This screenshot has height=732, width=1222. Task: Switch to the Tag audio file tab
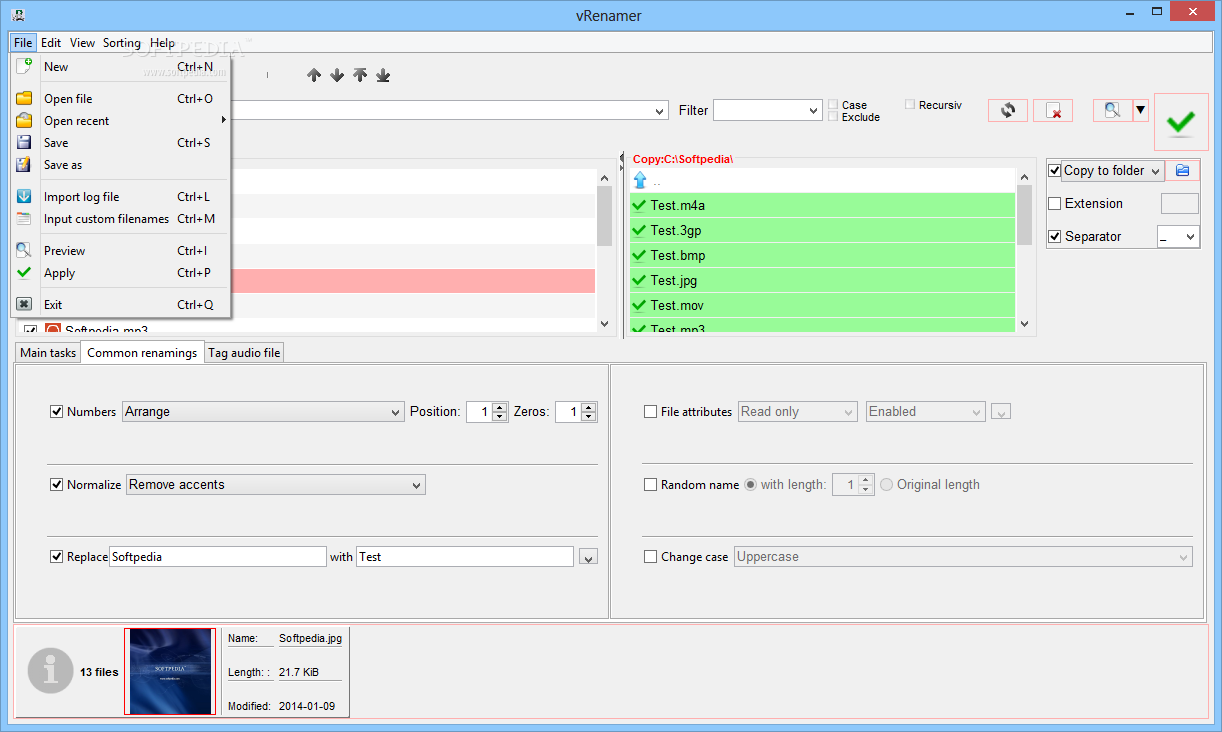pos(244,353)
